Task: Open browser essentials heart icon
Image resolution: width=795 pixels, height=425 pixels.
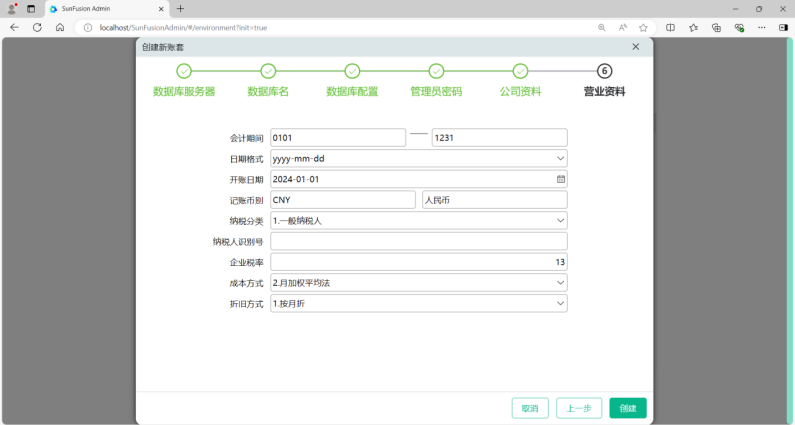Action: click(739, 28)
